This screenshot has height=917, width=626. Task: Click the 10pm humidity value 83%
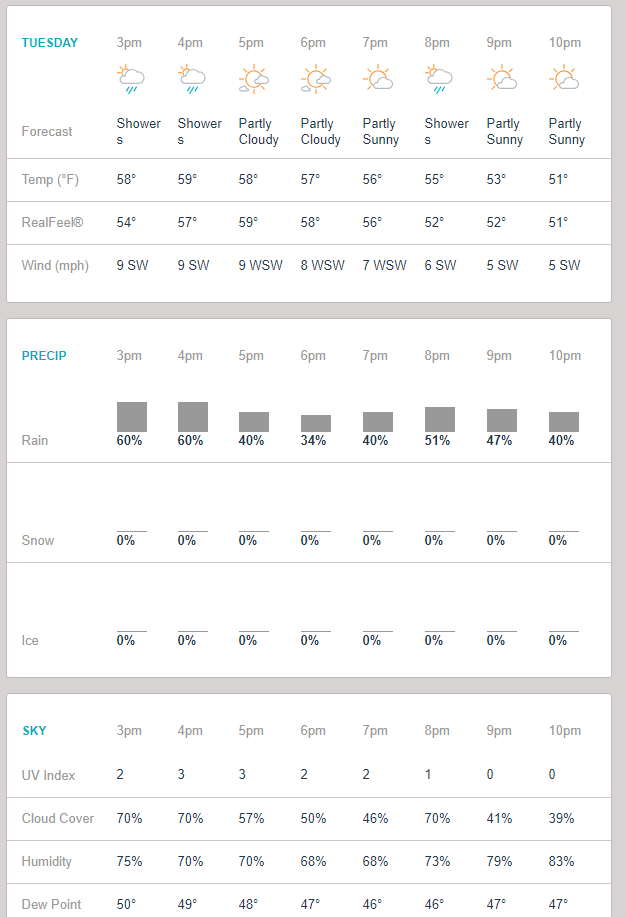click(562, 861)
